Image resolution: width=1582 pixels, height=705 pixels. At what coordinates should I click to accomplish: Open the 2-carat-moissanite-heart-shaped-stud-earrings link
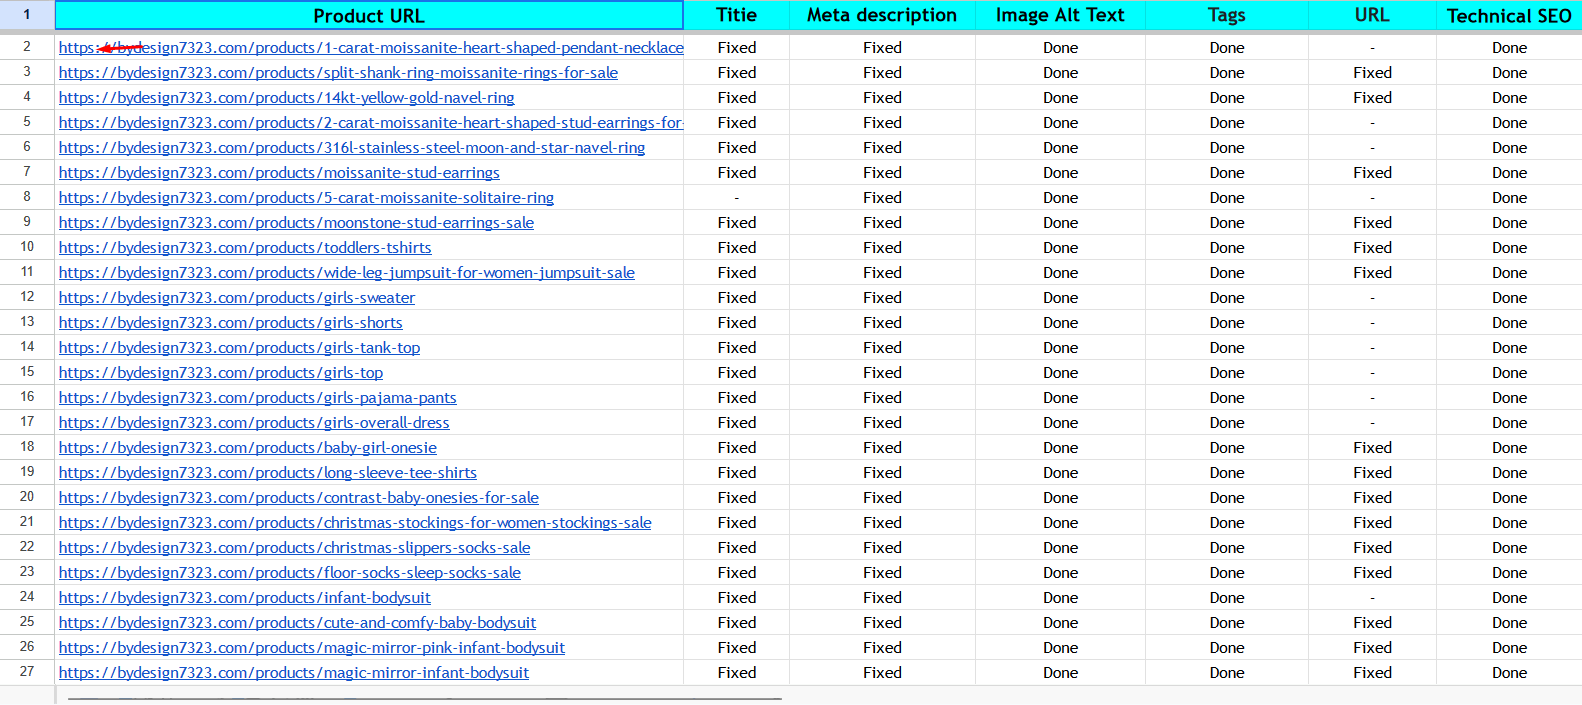[x=371, y=123]
